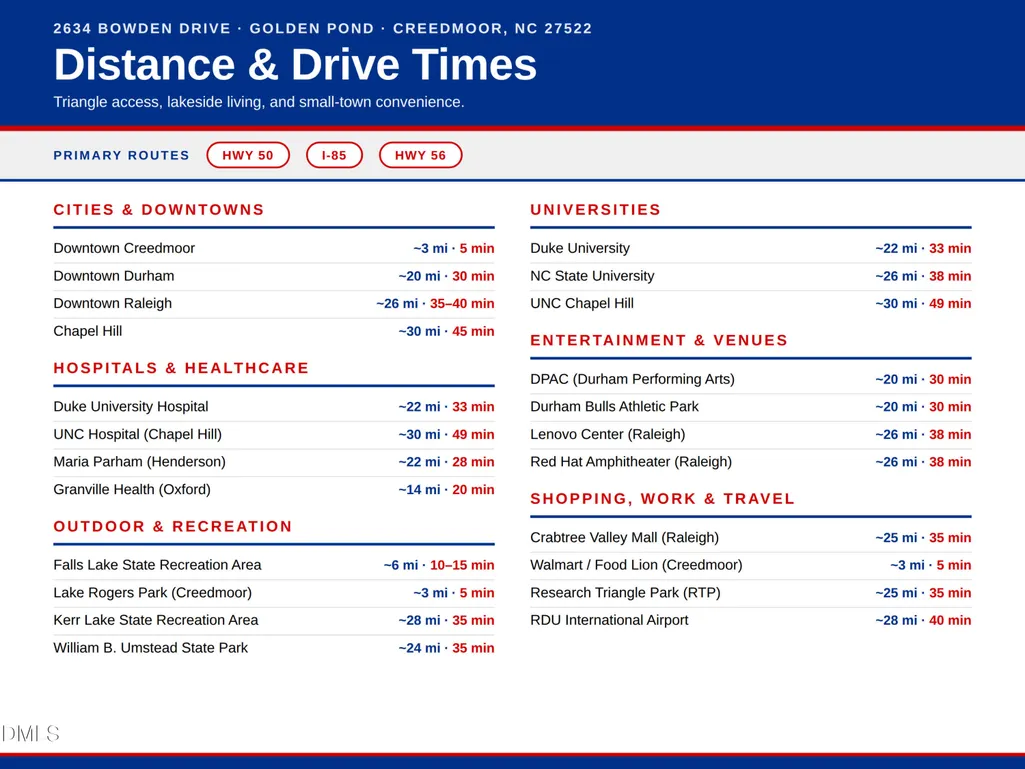
Task: Click the 2634 Bowden Drive address line
Action: tap(322, 29)
